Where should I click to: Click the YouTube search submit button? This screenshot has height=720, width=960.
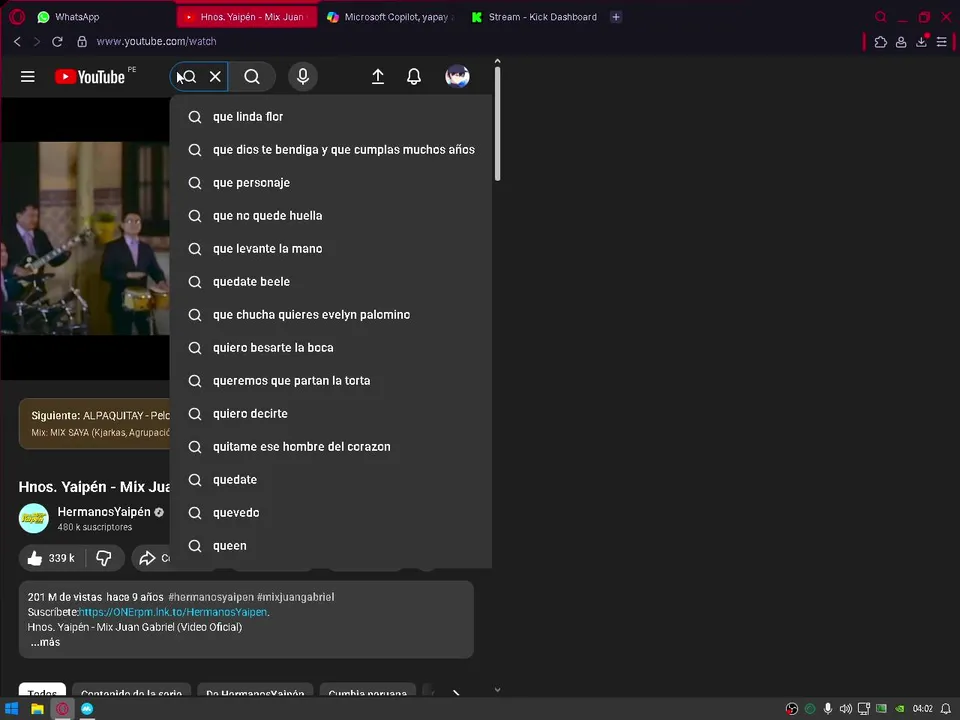[252, 77]
